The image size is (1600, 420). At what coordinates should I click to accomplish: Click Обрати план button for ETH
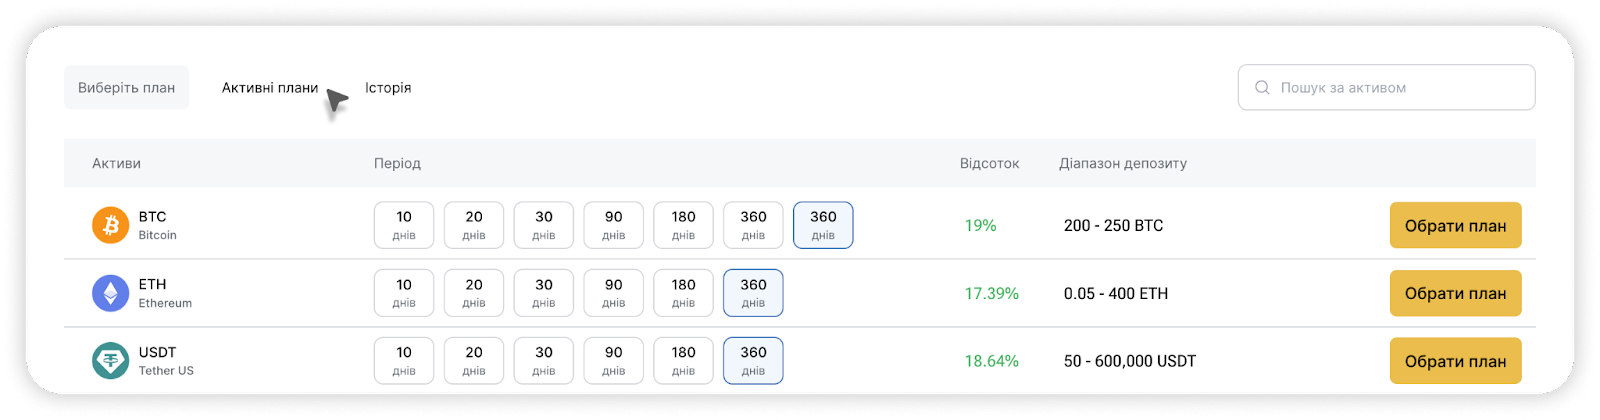pos(1456,293)
